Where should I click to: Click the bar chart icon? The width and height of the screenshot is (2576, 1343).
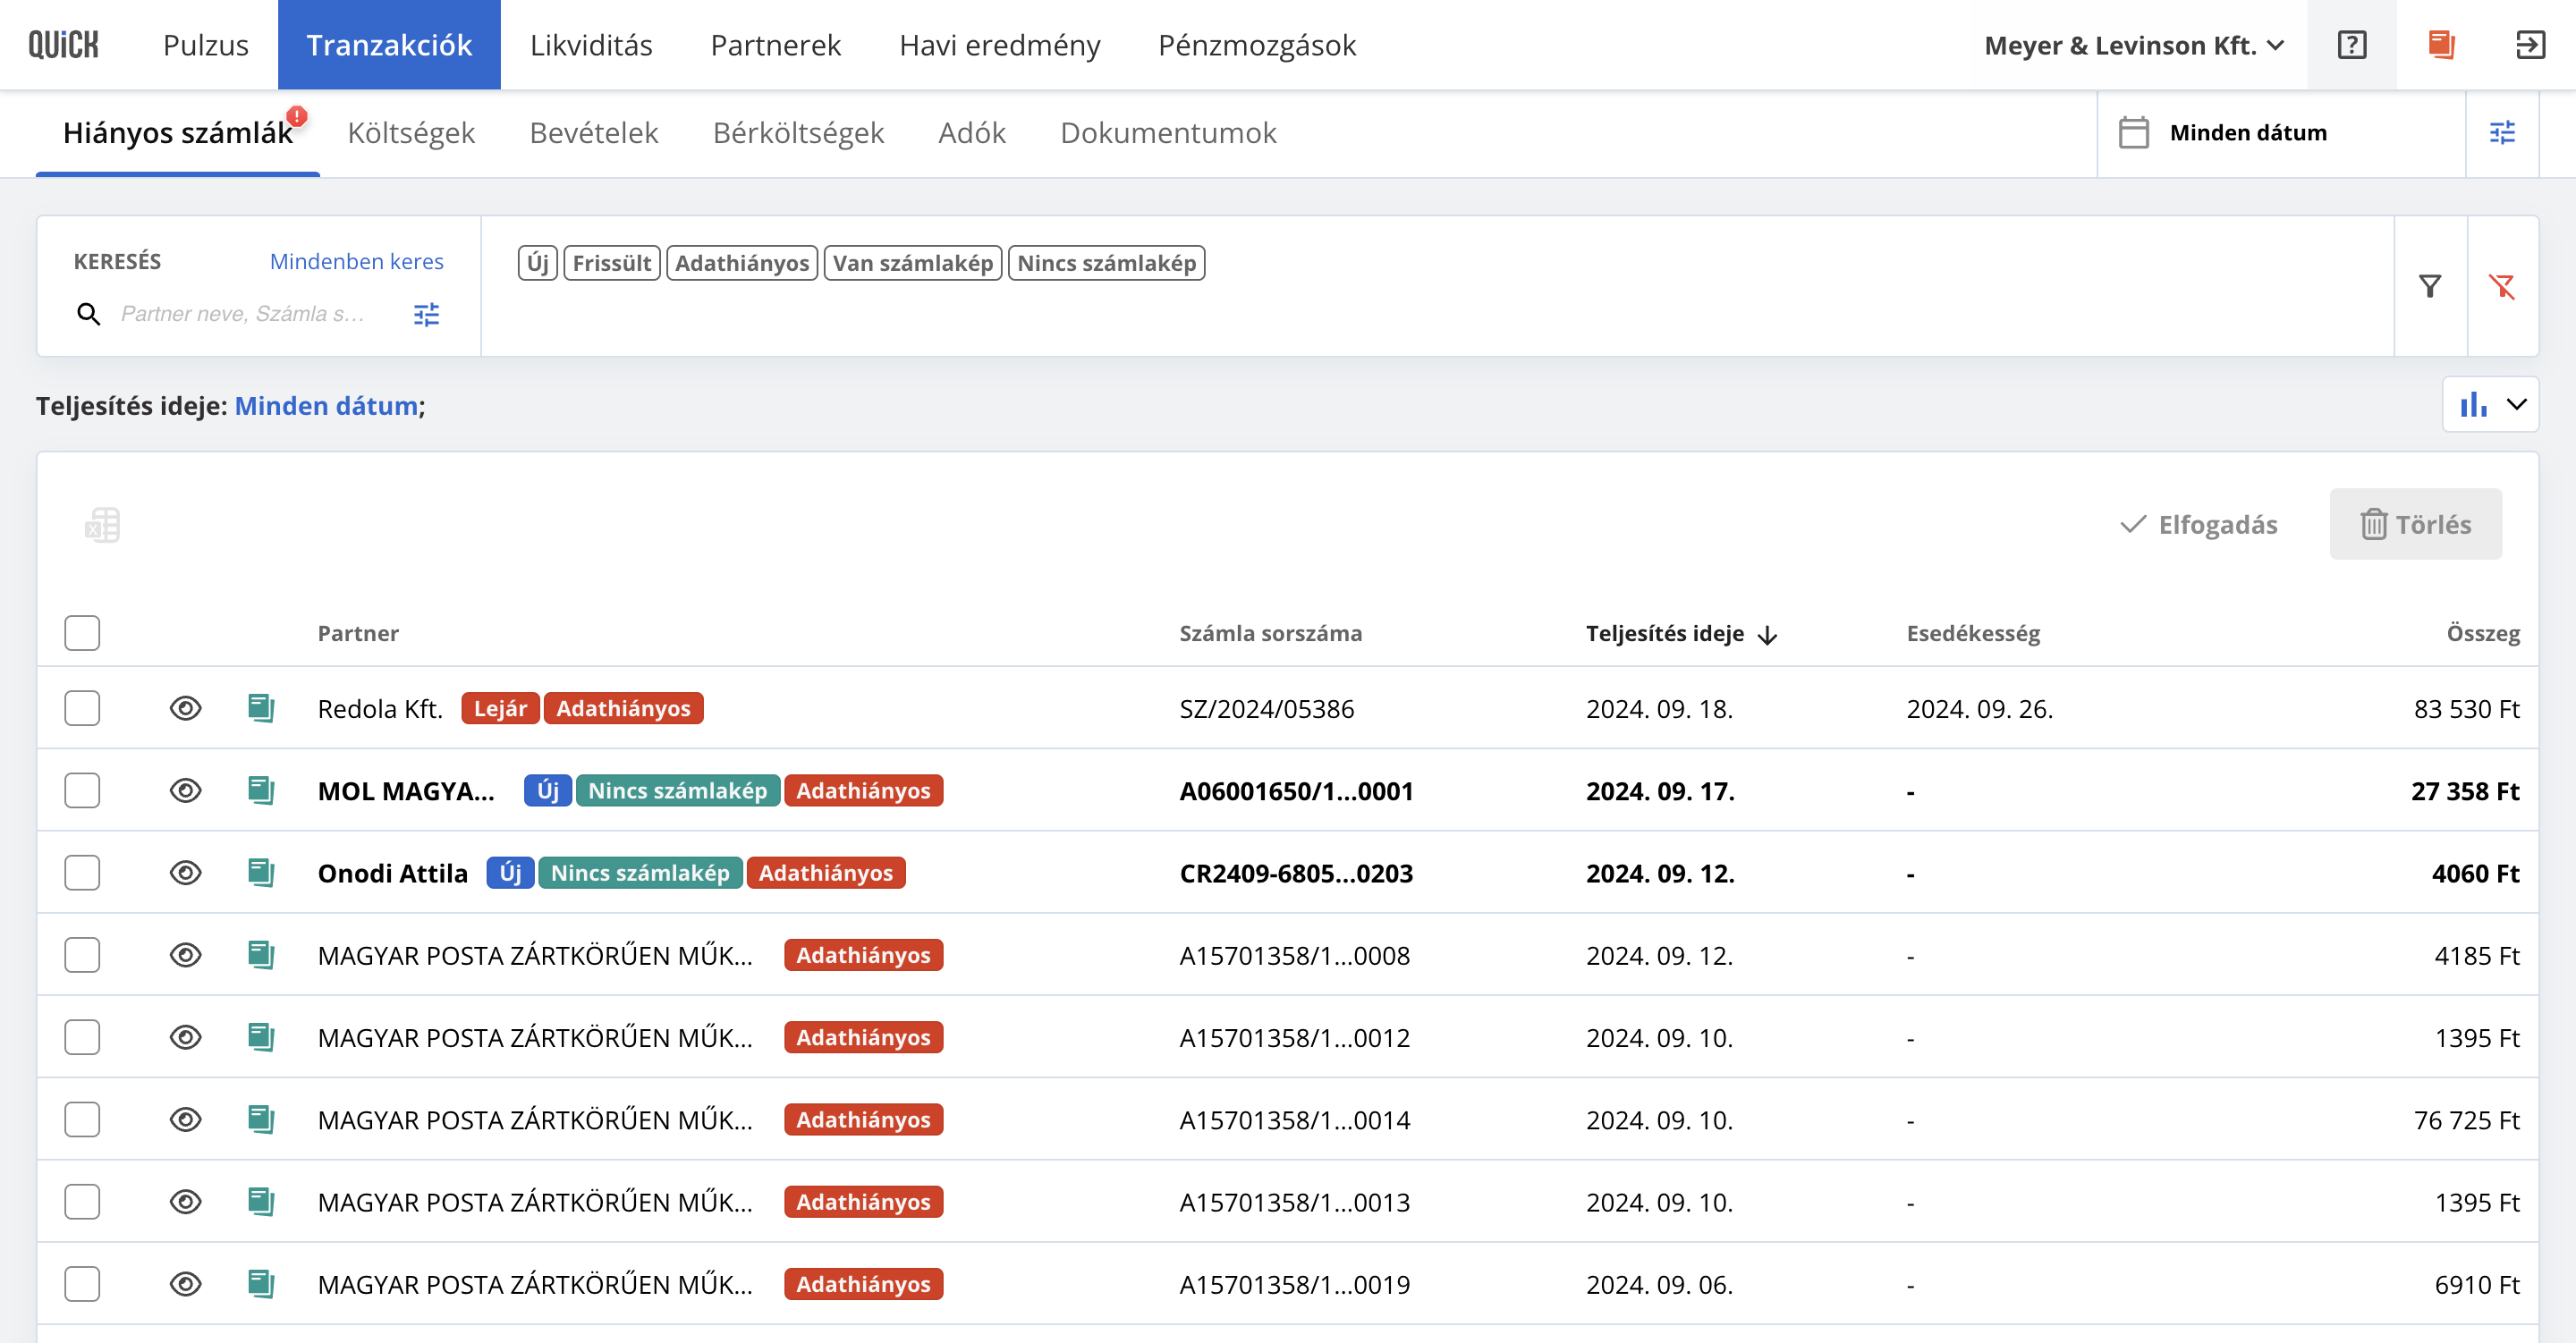pyautogui.click(x=2473, y=404)
